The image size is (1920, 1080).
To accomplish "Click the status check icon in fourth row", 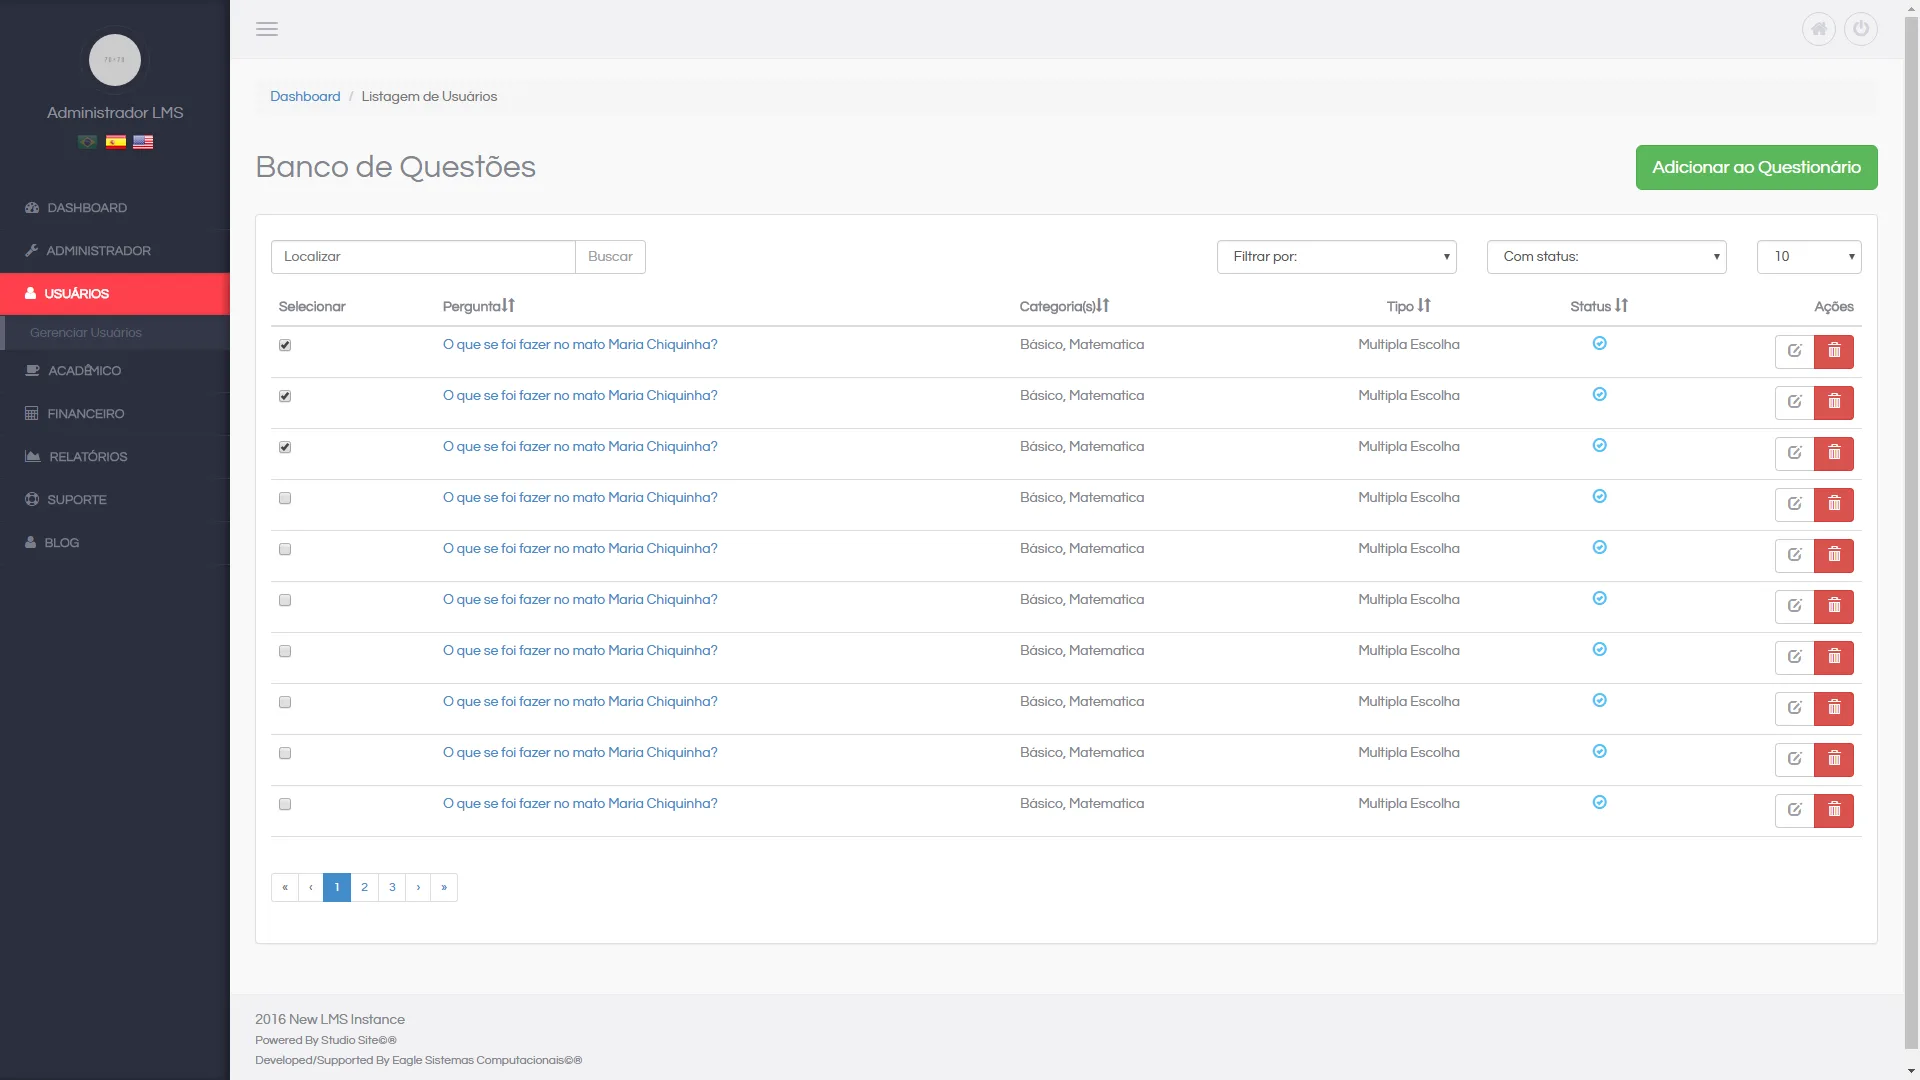I will click(x=1600, y=497).
